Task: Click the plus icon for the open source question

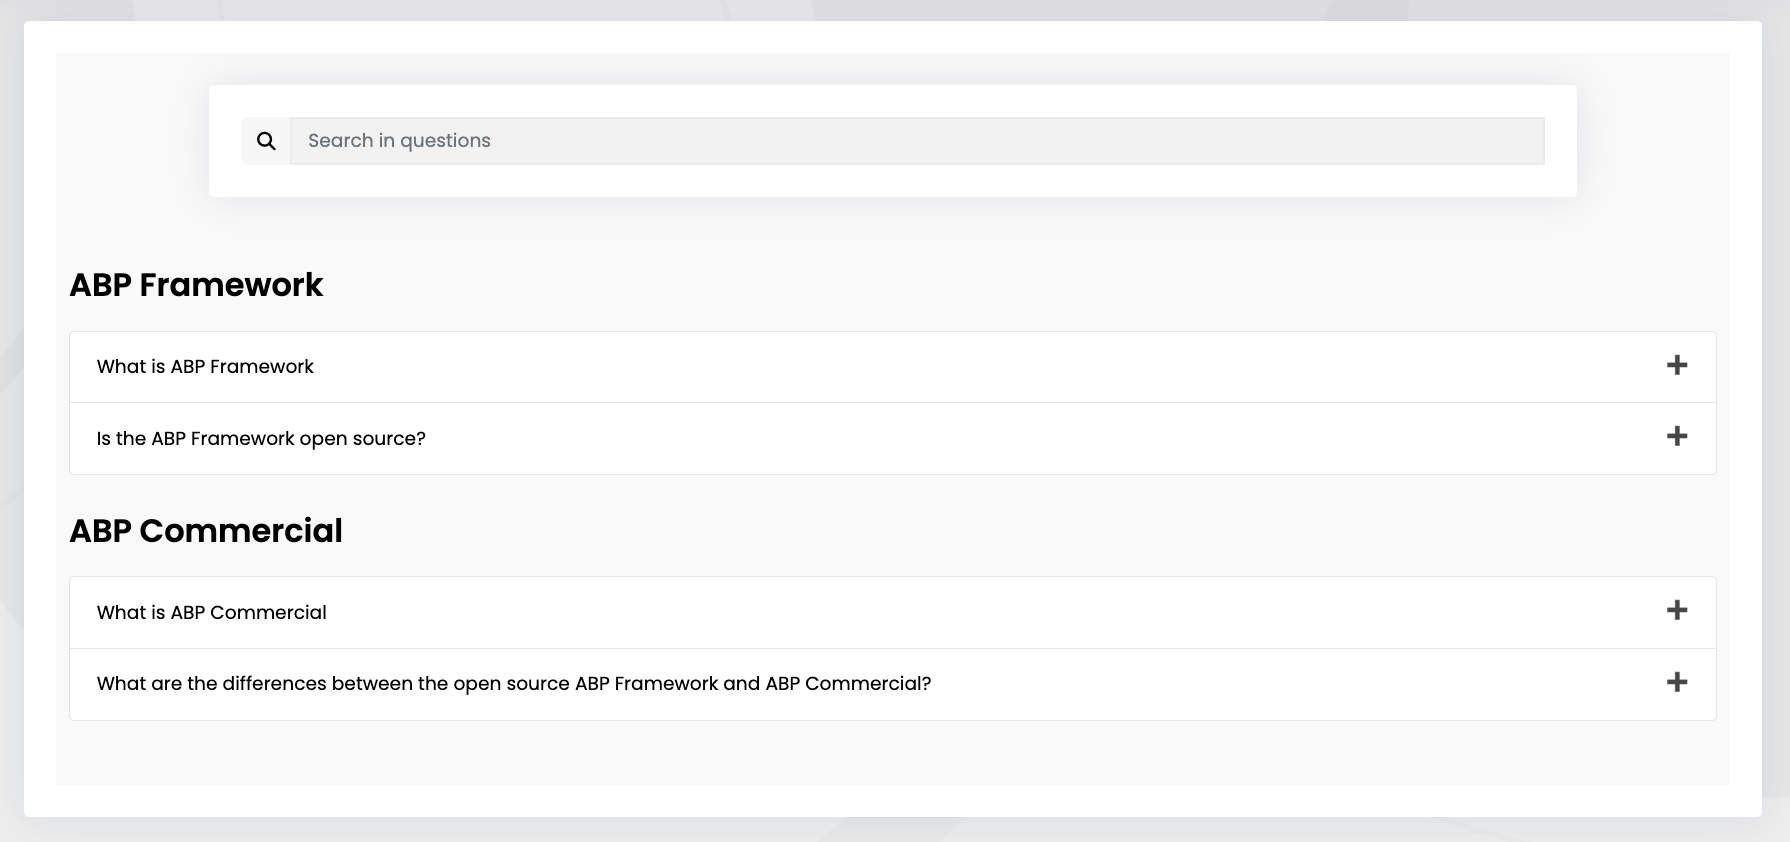Action: [x=1676, y=437]
